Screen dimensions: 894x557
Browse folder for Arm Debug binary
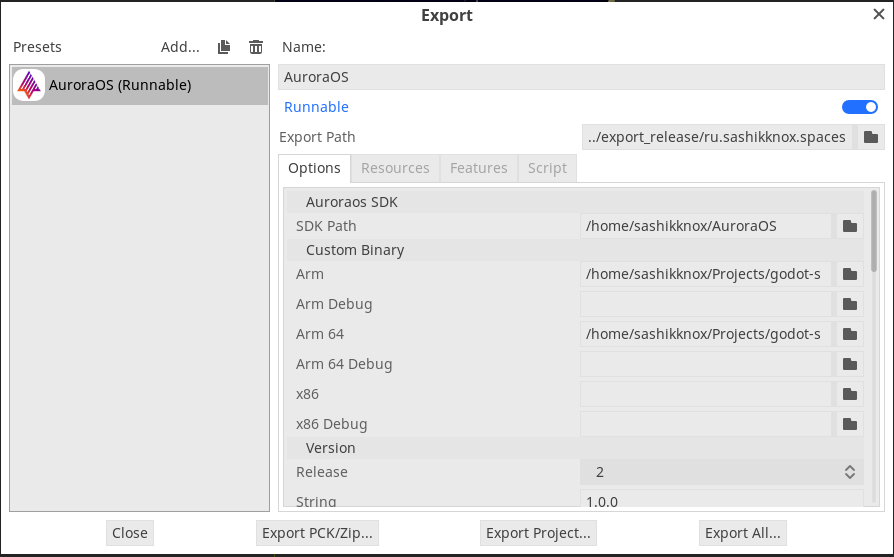pos(850,304)
